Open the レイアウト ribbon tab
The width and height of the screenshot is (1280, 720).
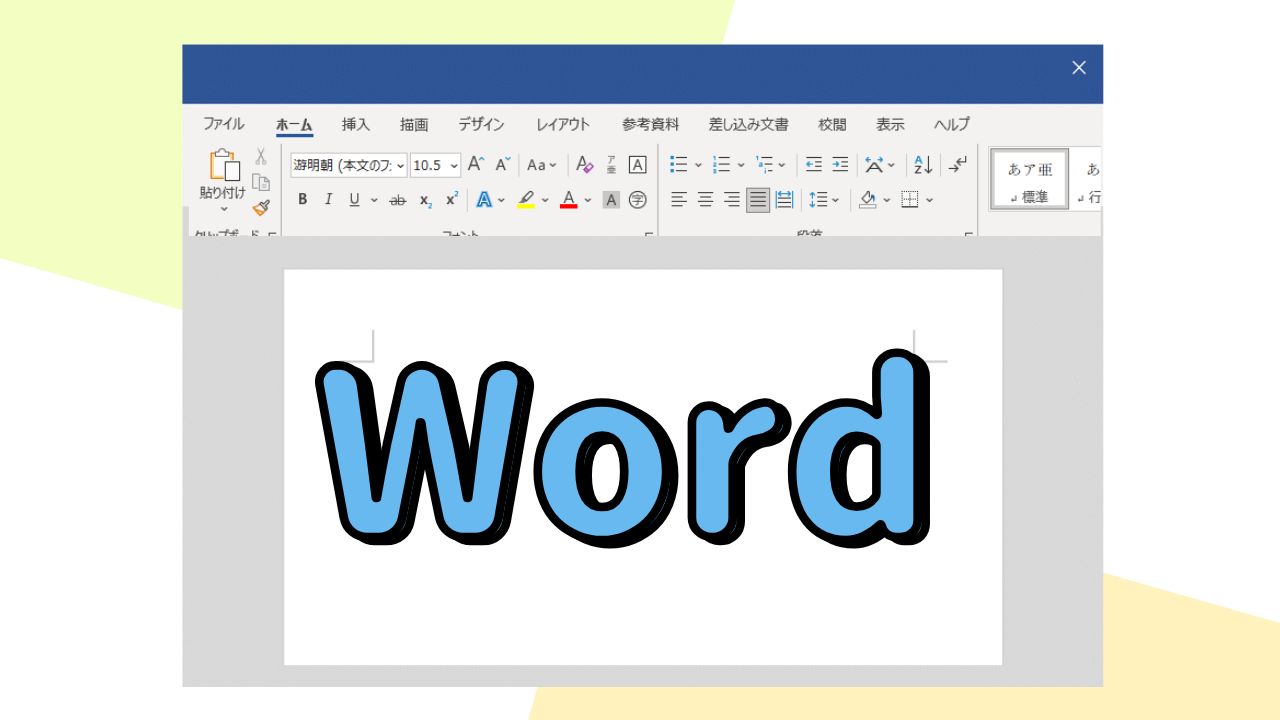(563, 125)
